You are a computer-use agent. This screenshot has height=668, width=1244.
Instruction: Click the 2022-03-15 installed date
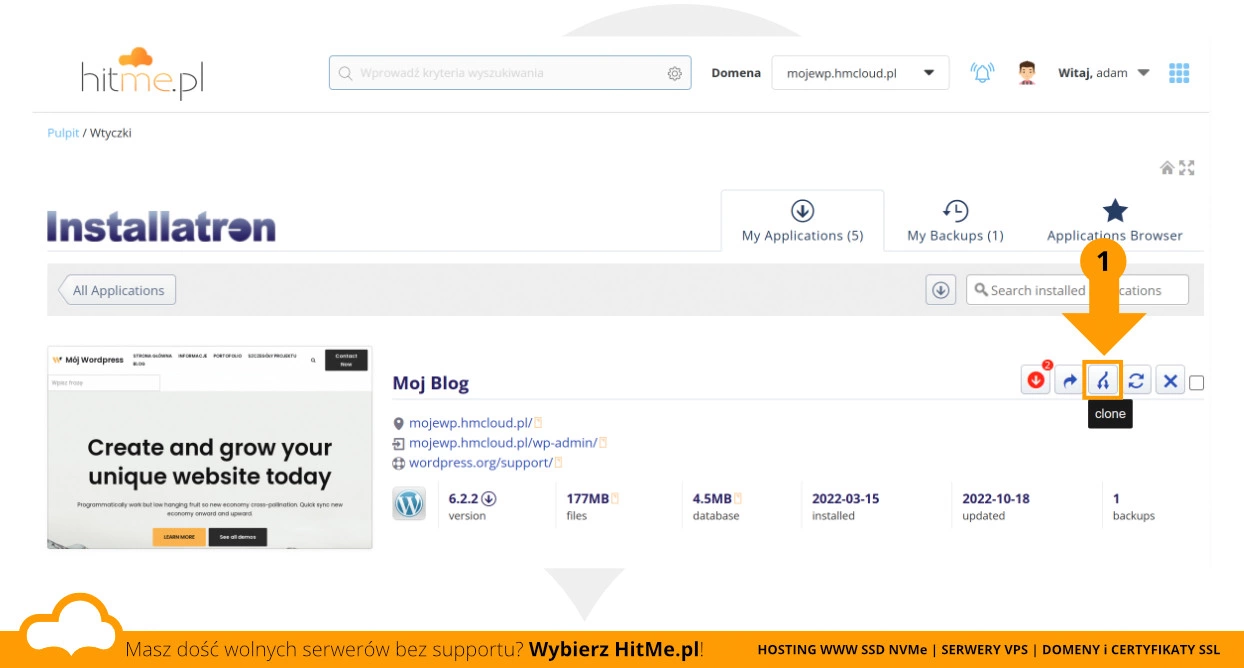846,498
